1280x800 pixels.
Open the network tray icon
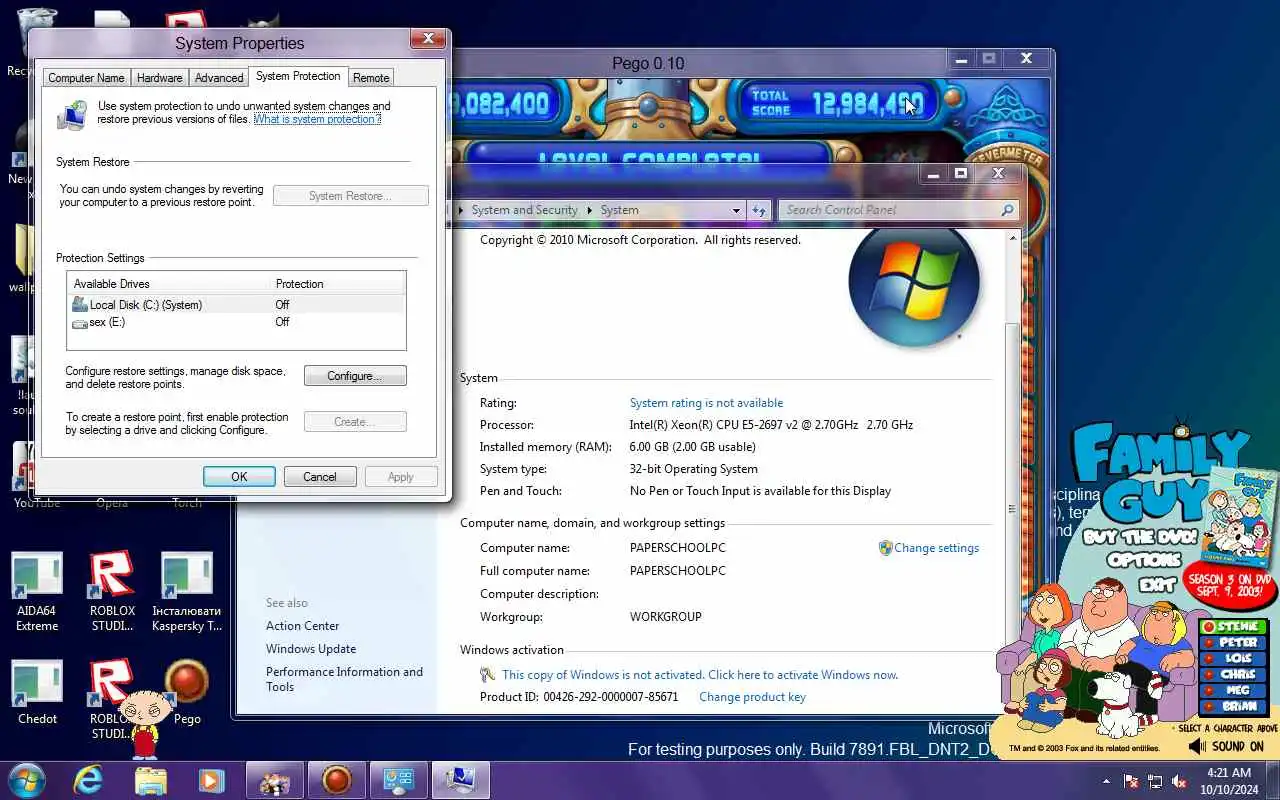click(1155, 781)
